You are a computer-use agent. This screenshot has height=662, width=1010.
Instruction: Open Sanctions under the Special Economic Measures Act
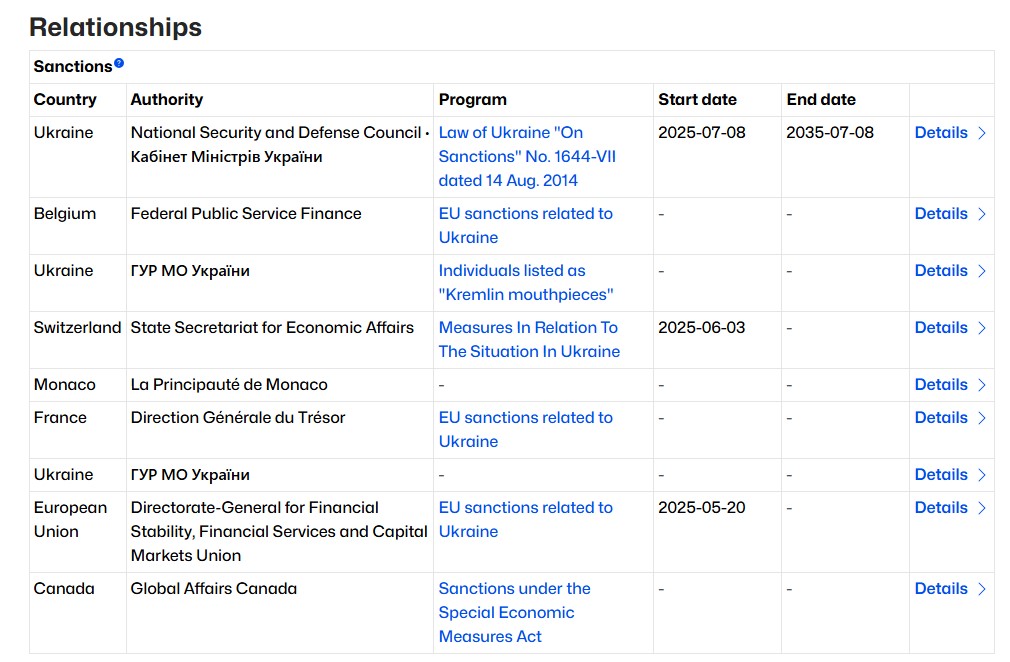pos(515,612)
